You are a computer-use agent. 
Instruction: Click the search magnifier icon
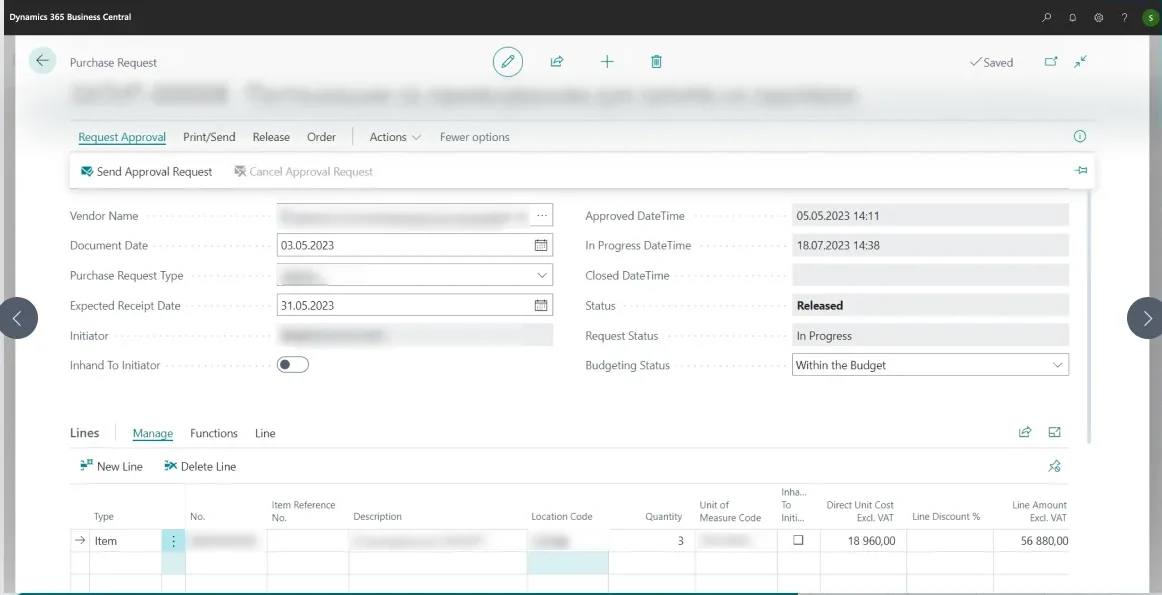click(x=1047, y=17)
